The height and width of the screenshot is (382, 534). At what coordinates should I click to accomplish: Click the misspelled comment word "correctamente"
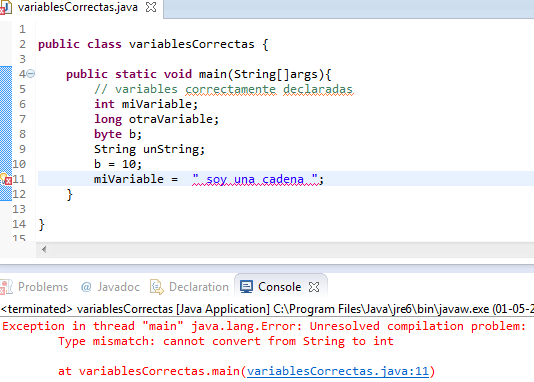(231, 89)
